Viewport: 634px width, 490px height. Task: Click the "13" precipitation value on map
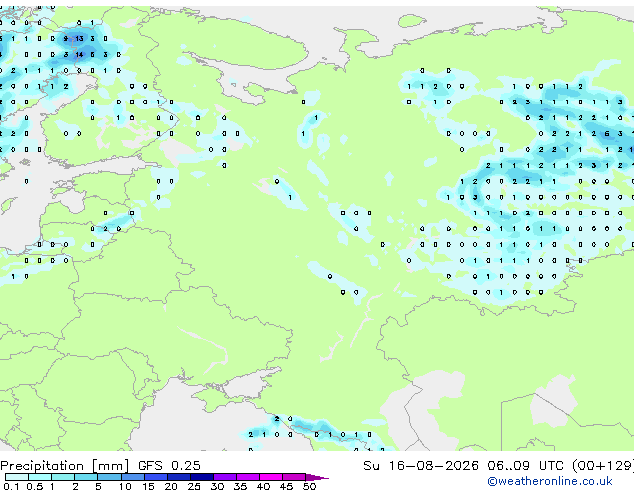[79, 38]
